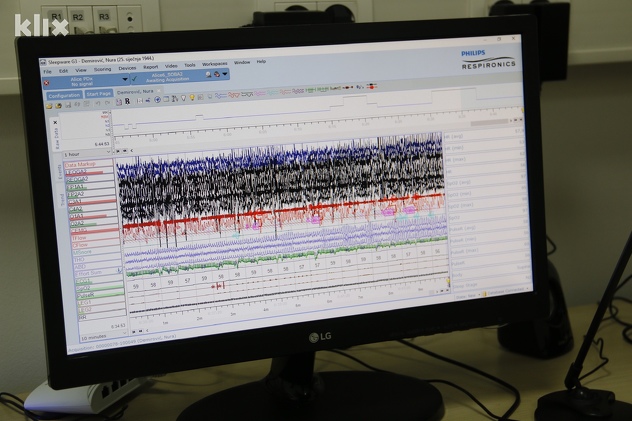Open the File menu
The image size is (632, 421).
click(x=48, y=72)
